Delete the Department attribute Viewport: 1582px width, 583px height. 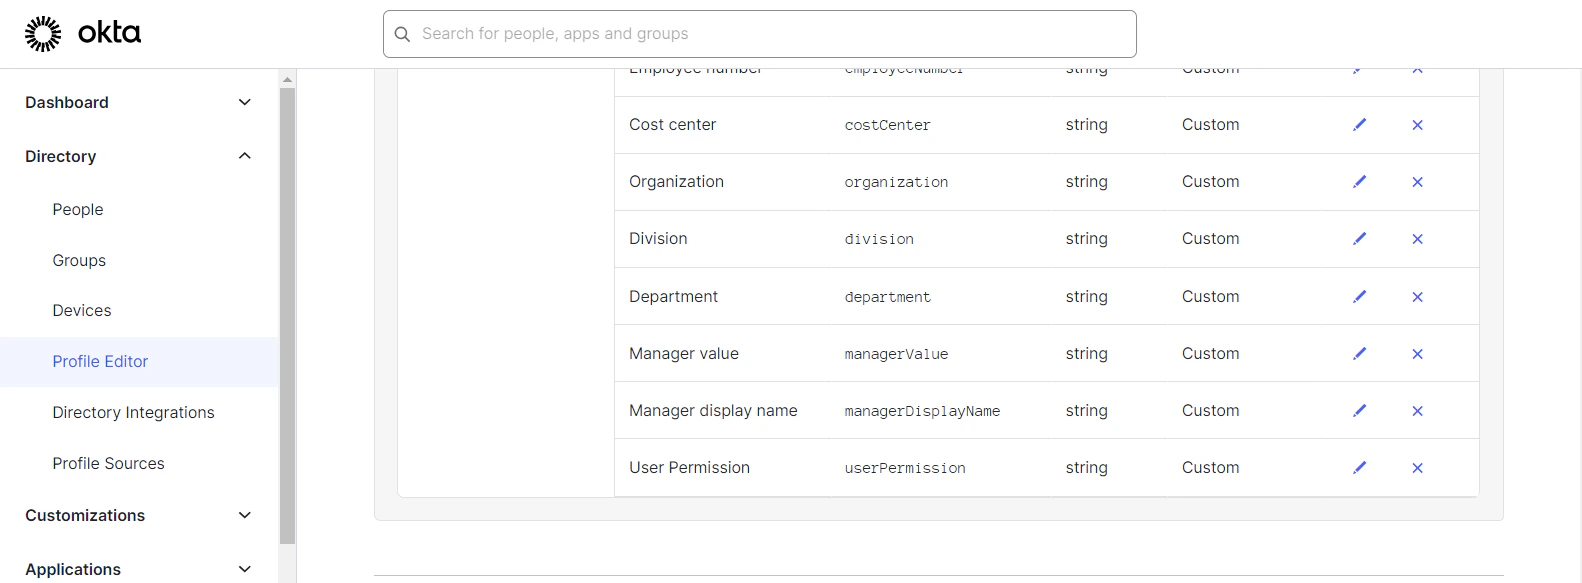click(x=1417, y=297)
